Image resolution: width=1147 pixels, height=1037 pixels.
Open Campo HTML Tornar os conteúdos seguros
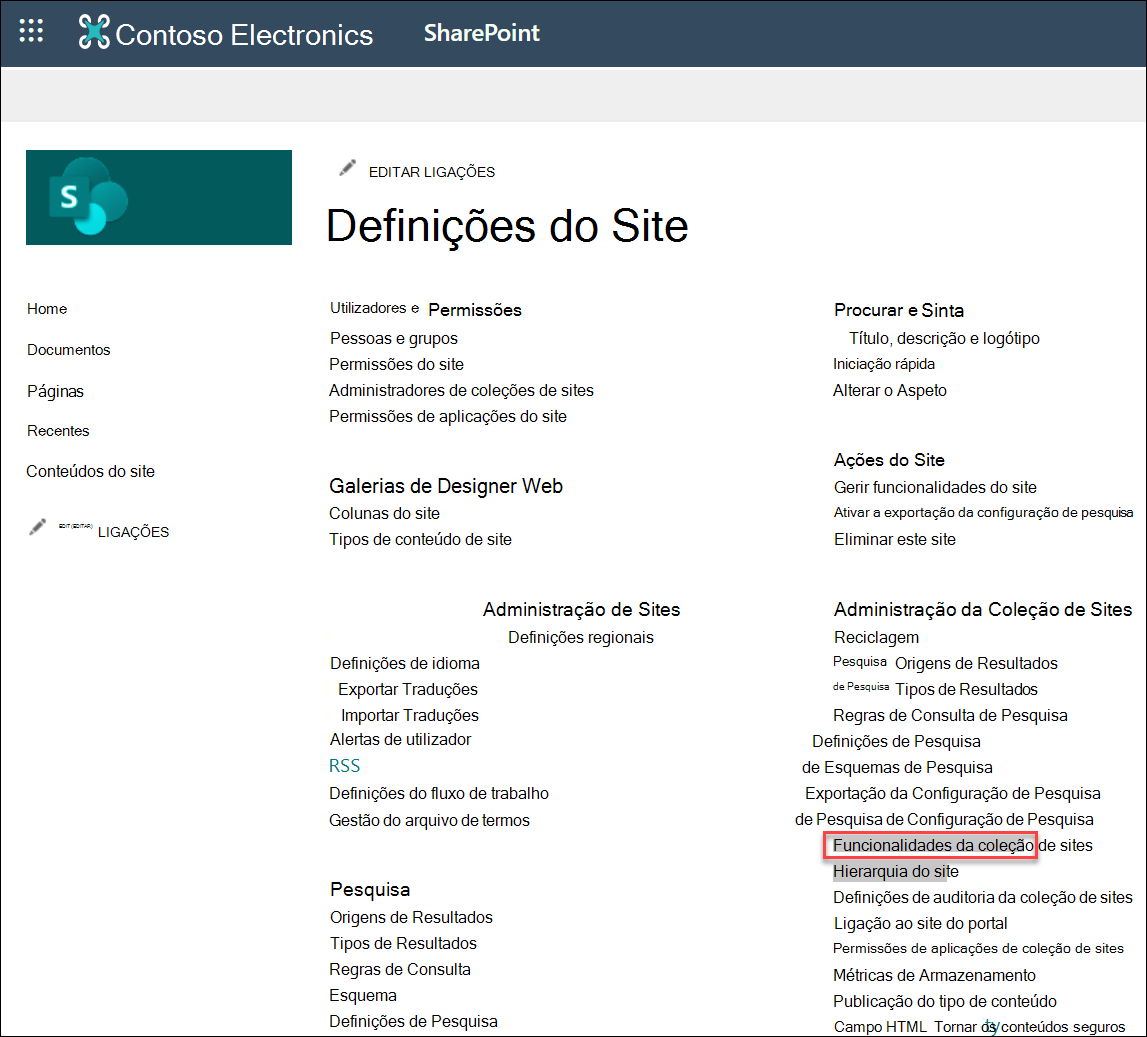click(979, 1027)
